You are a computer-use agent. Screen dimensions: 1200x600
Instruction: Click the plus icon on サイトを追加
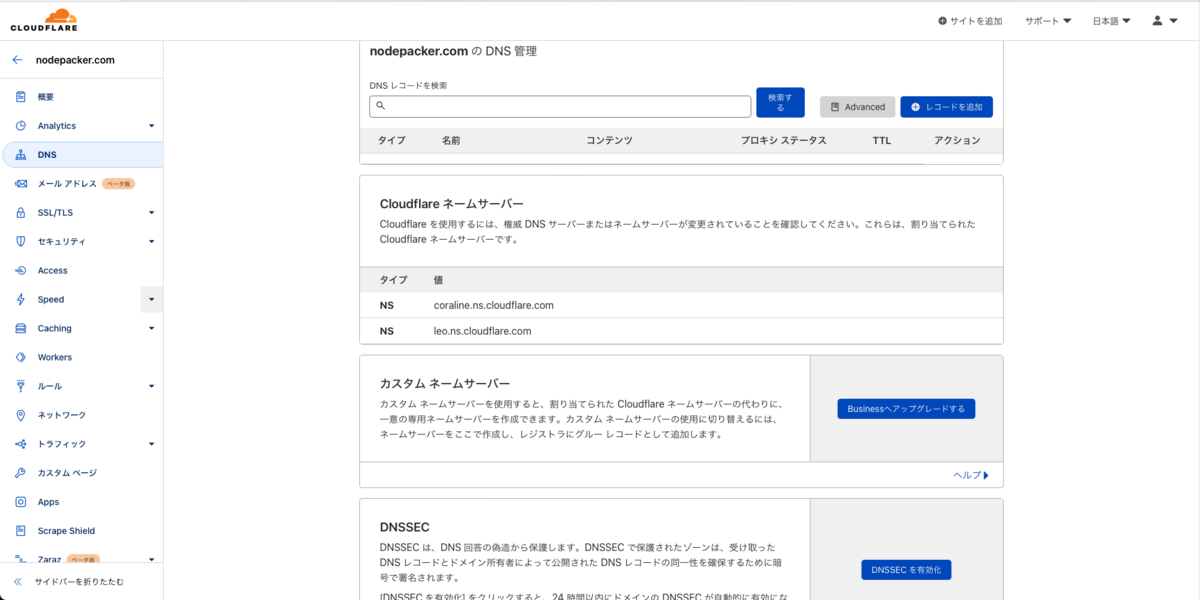pyautogui.click(x=942, y=21)
